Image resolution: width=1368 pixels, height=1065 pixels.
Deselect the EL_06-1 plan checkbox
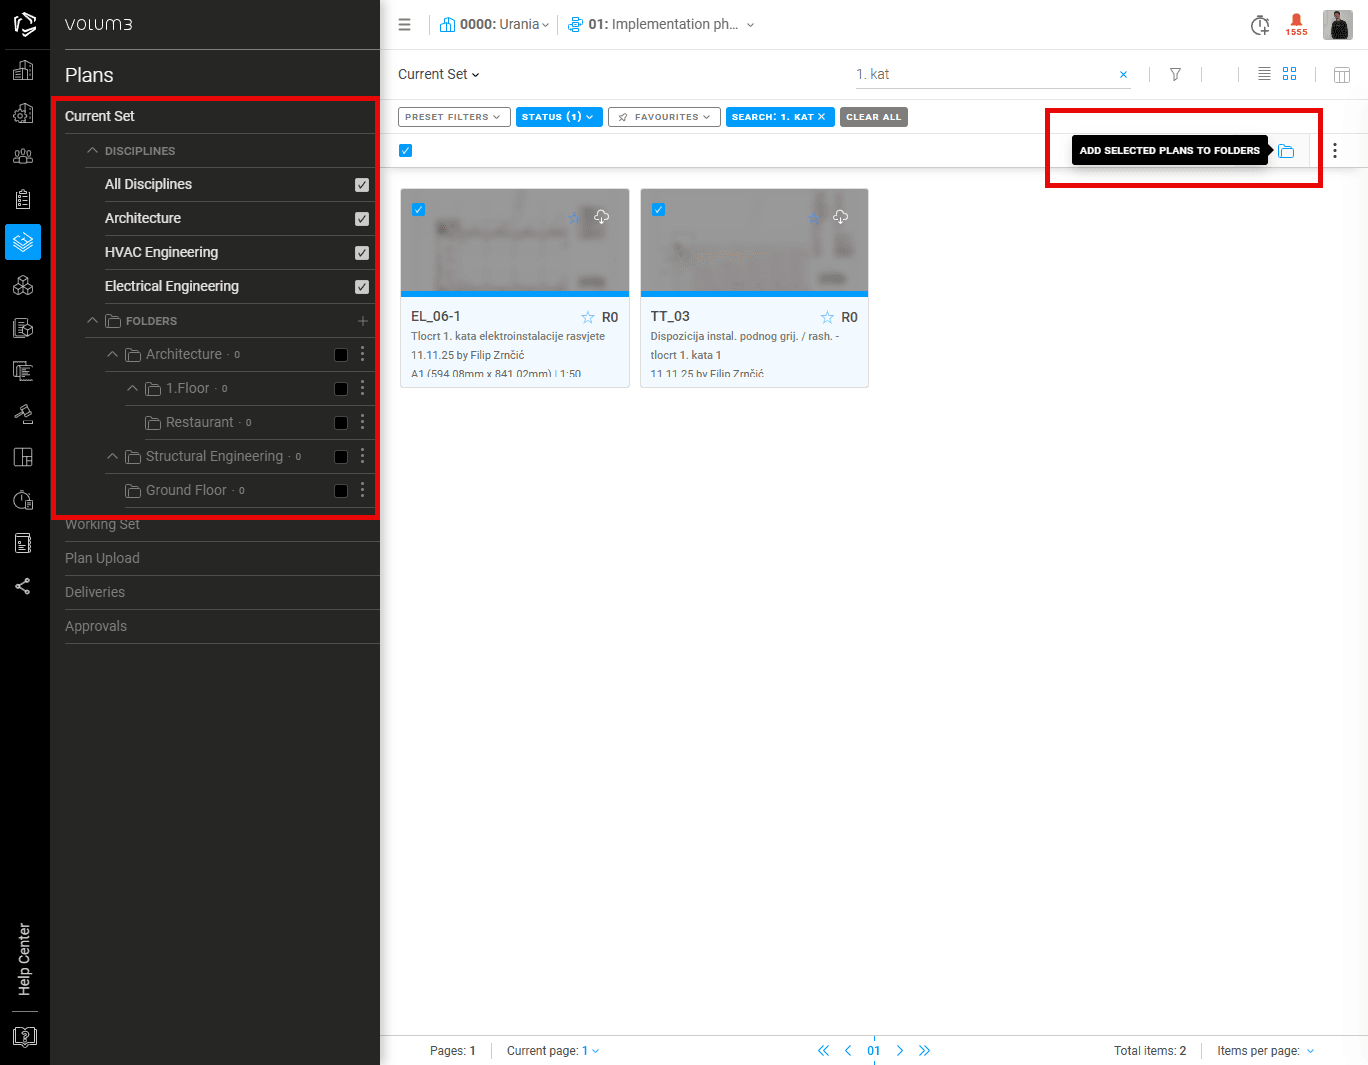coord(419,210)
